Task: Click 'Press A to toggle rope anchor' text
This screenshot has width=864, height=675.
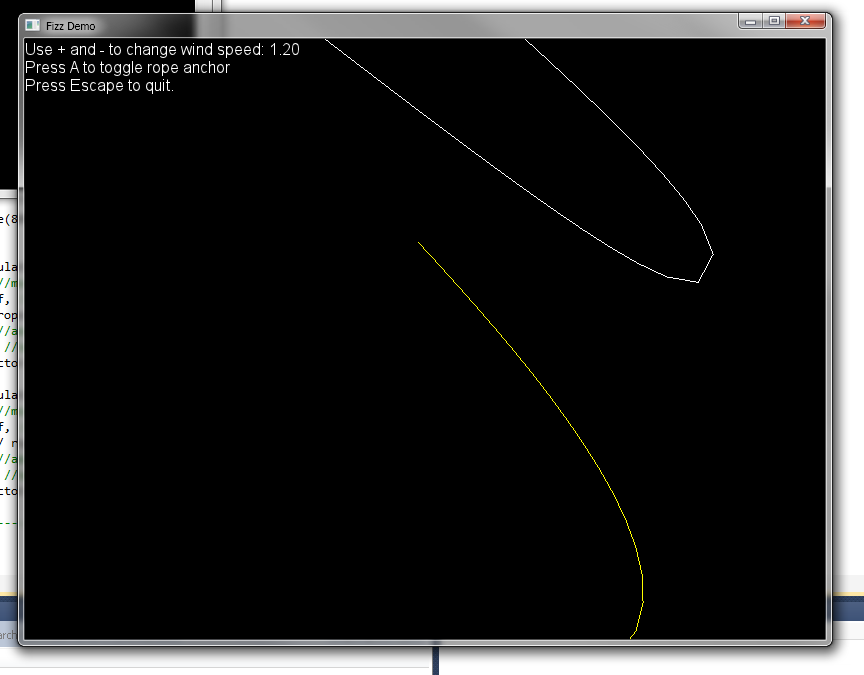Action: pos(127,68)
